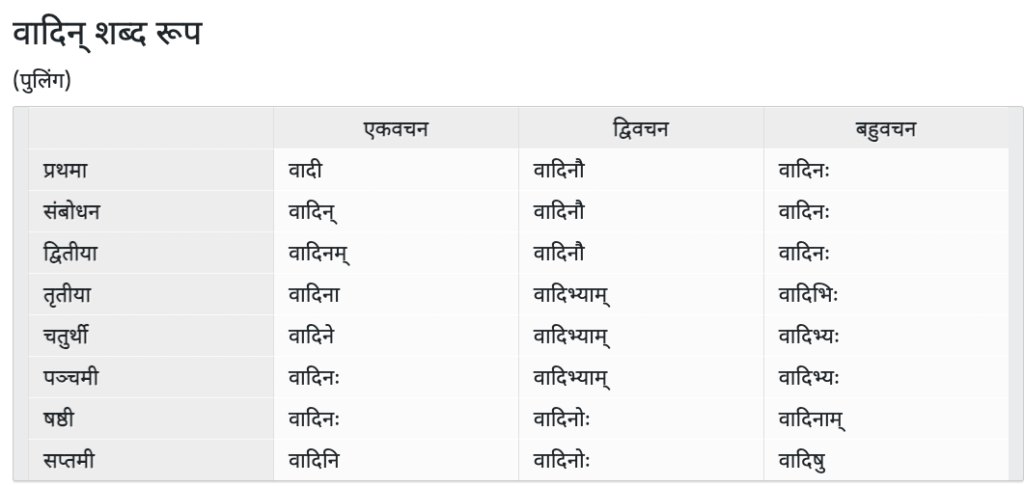This screenshot has height=486, width=1024.
Task: Select the वादिने cell in चतुर्थी row
Action: (x=314, y=337)
